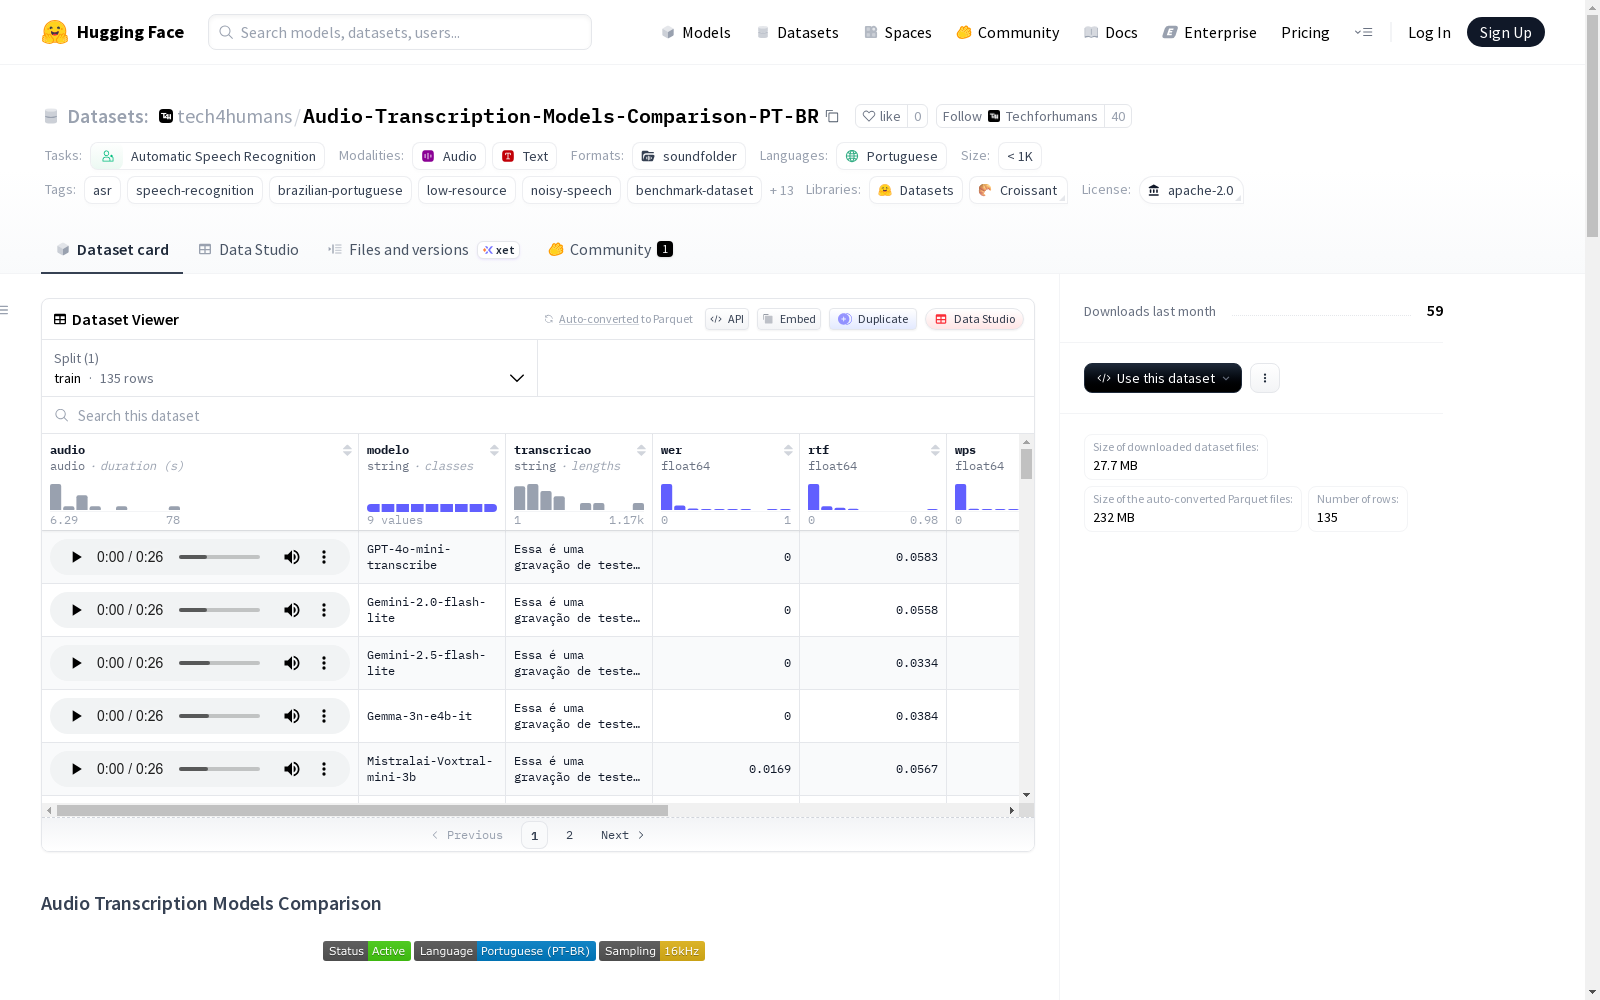Go to Datasets in the top navigation

pyautogui.click(x=797, y=32)
